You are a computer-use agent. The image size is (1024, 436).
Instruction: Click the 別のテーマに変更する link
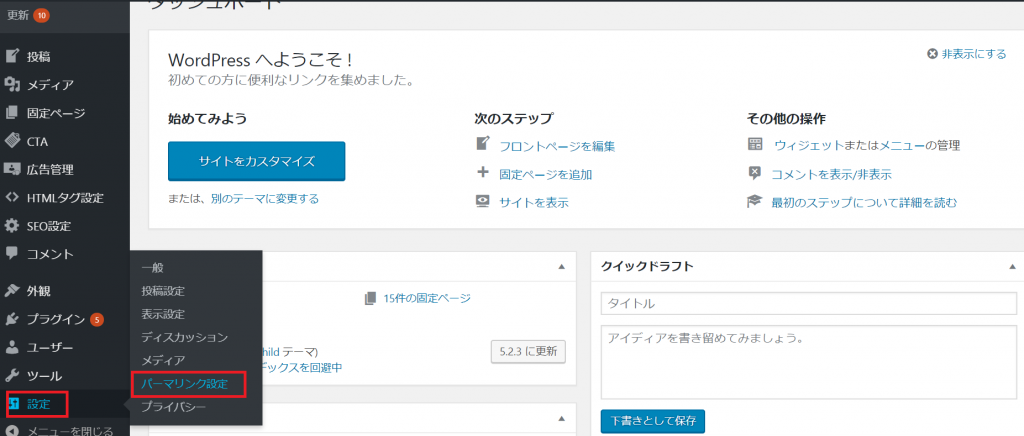[x=264, y=198]
